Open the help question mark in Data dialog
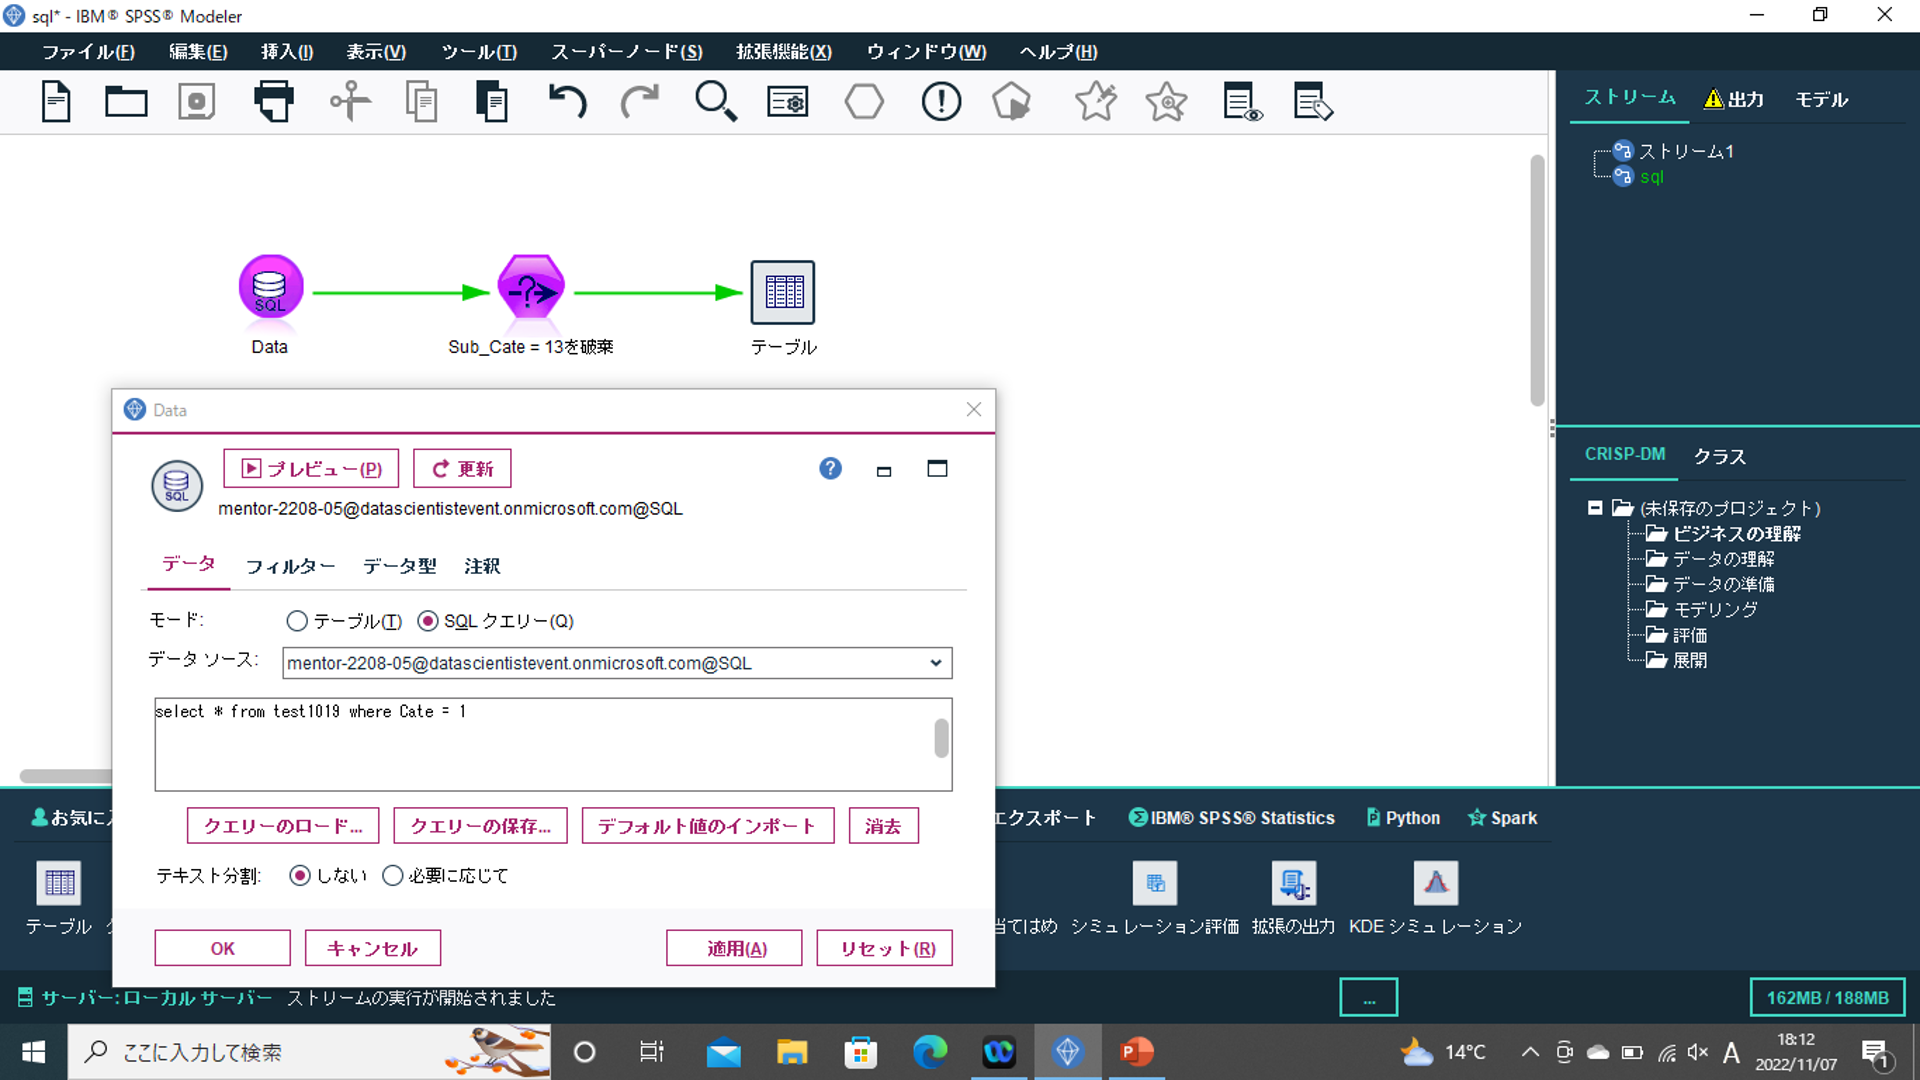 (x=830, y=469)
